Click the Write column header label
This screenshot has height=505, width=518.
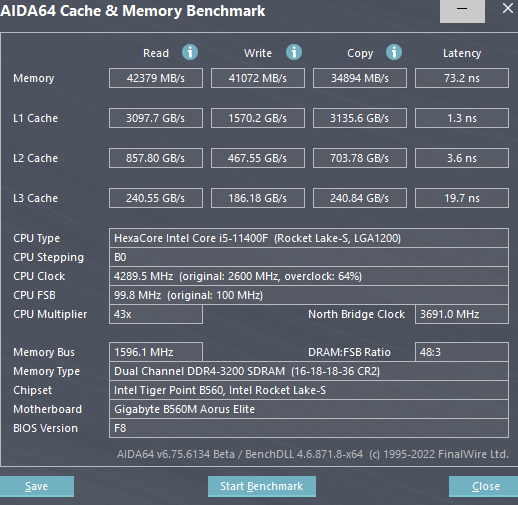258,53
